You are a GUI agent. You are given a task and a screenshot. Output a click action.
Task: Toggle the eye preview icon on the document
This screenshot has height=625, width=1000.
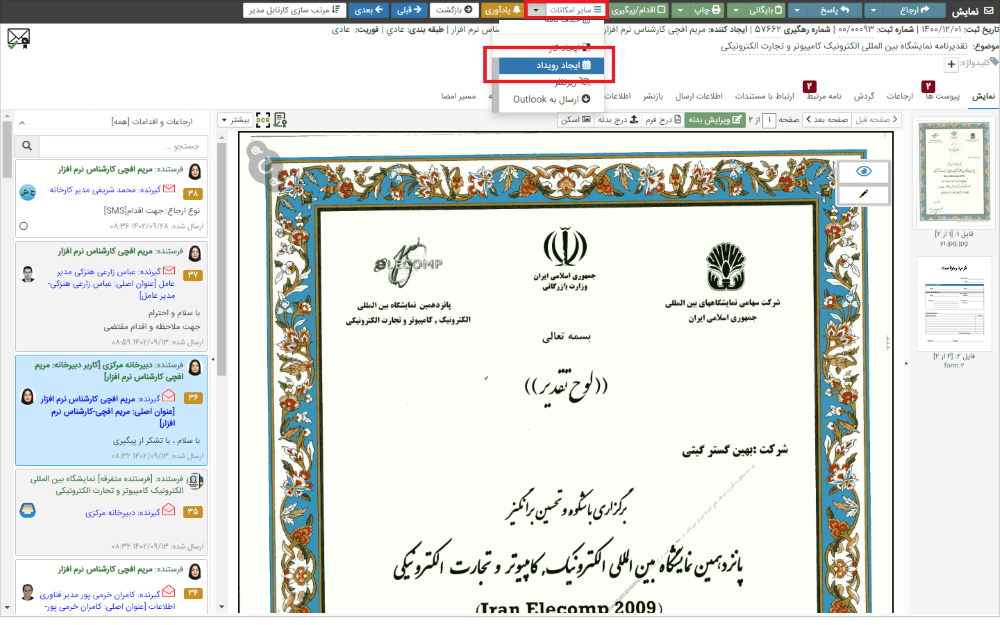(x=862, y=170)
